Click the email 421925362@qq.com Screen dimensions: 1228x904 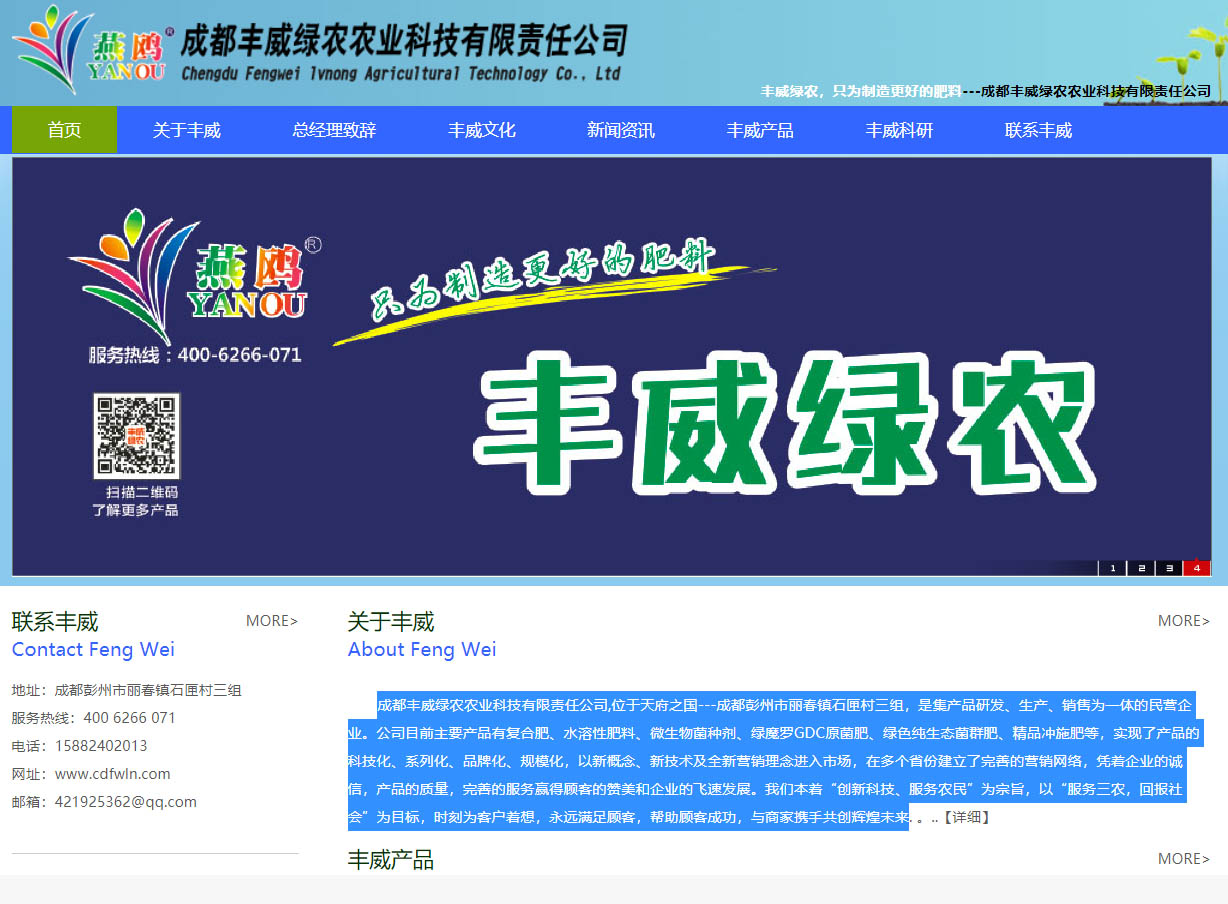126,802
